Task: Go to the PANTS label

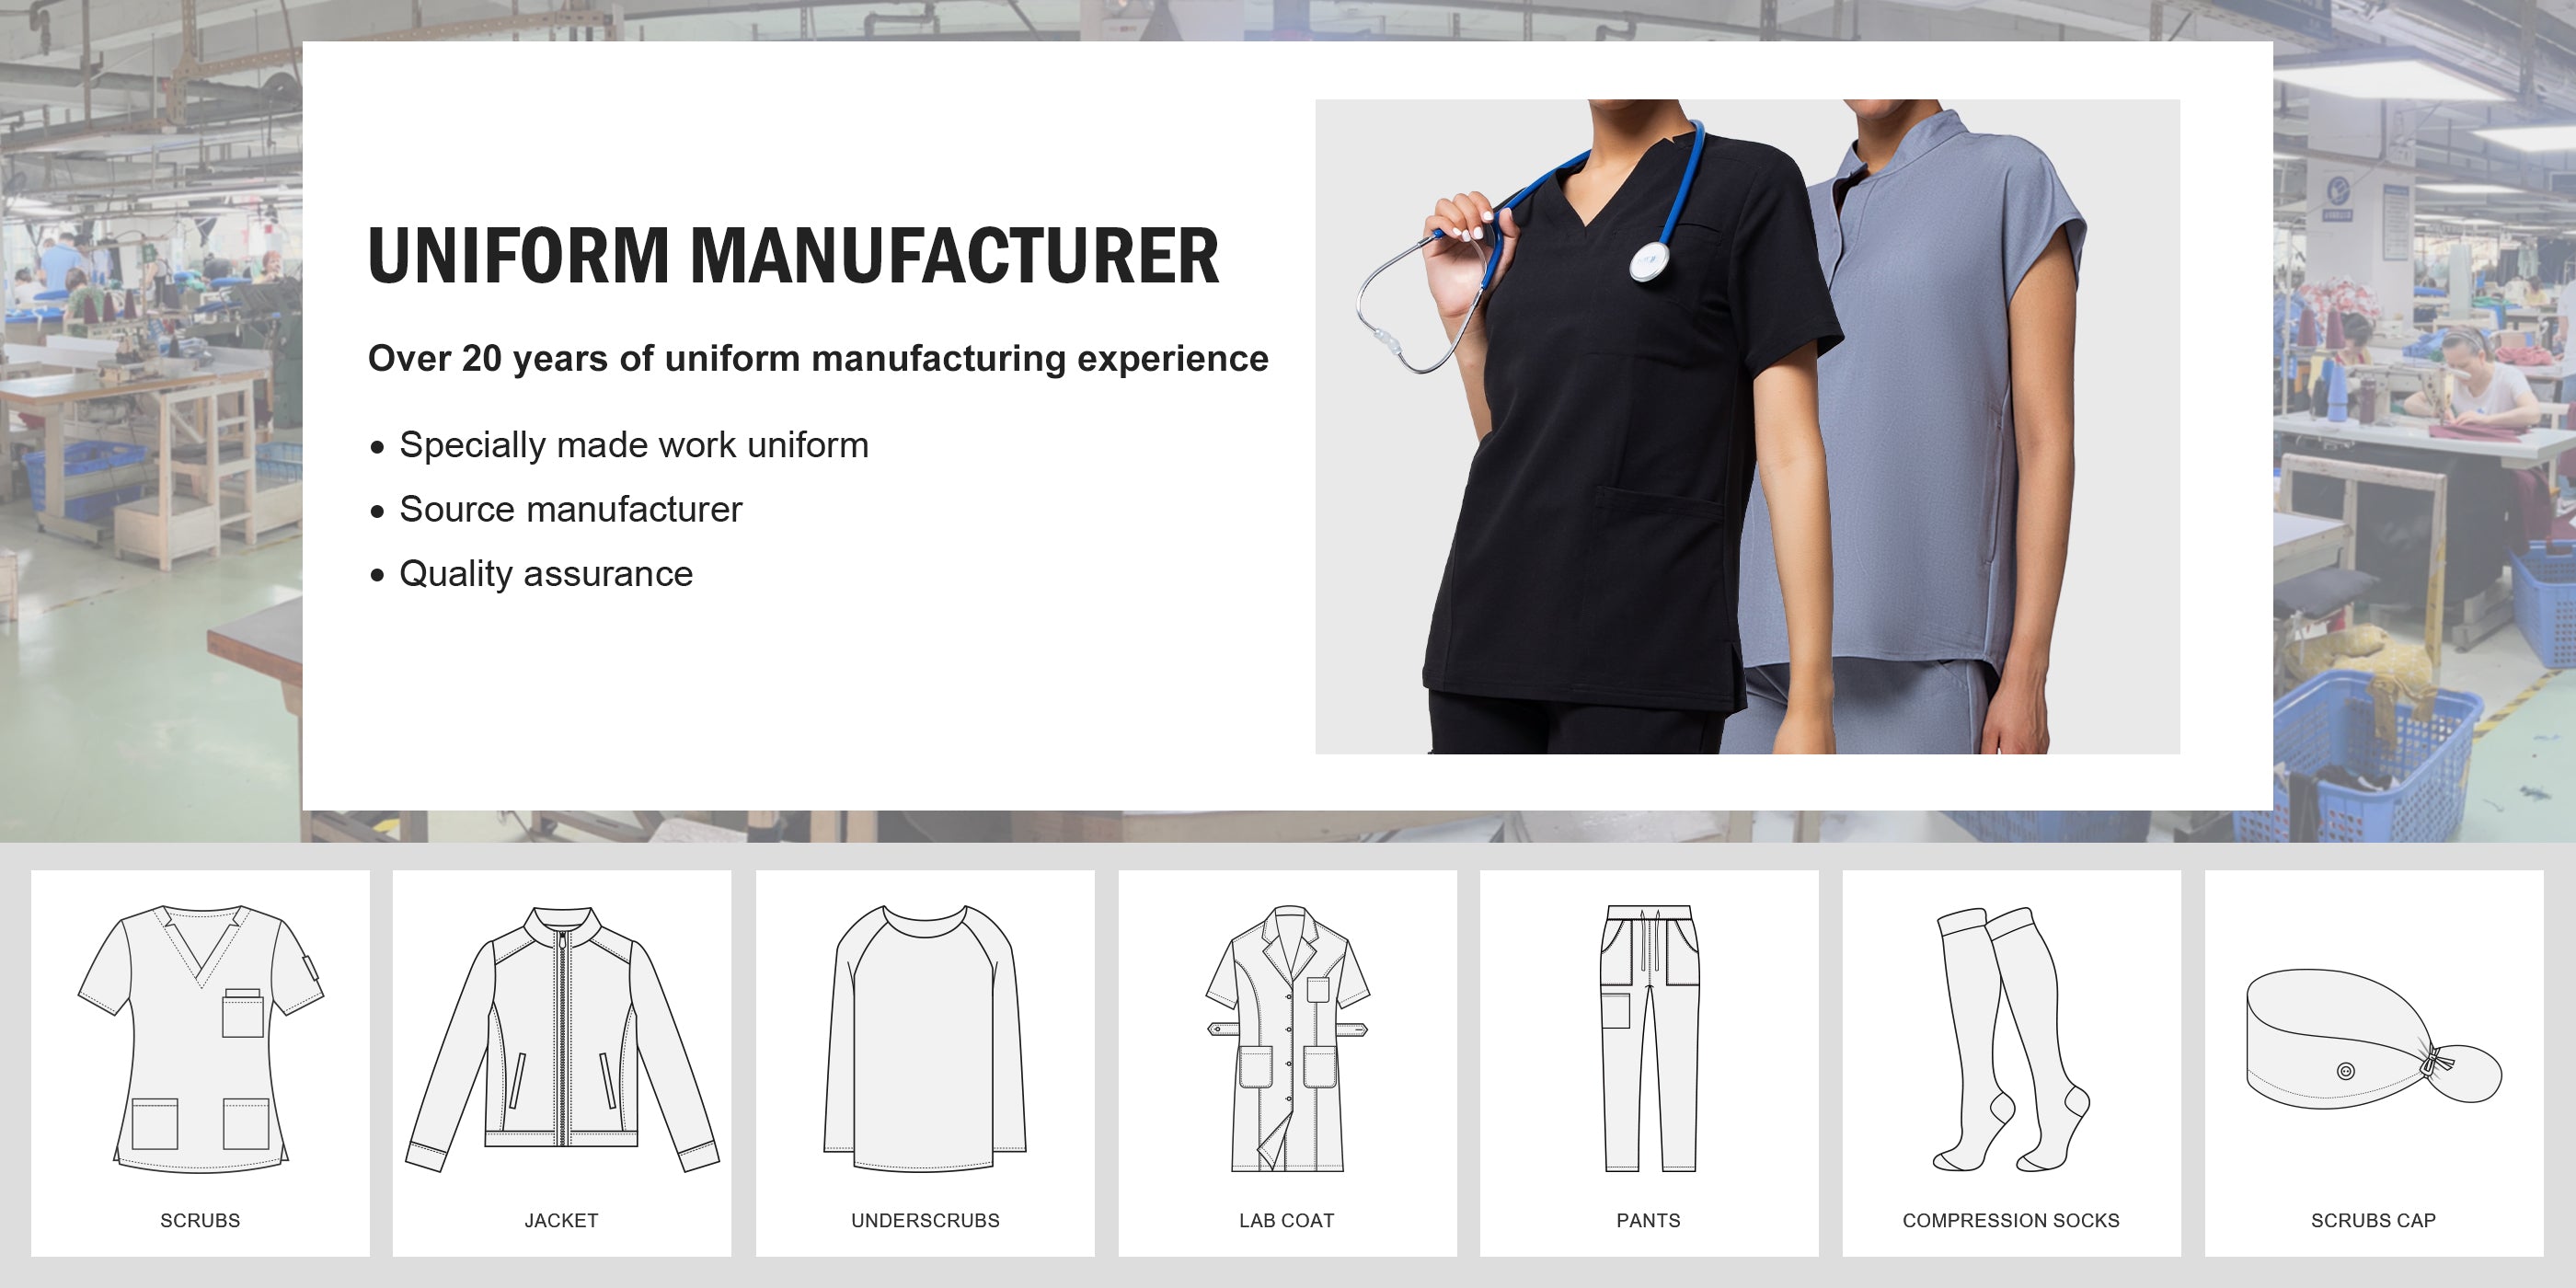Action: click(1649, 1221)
